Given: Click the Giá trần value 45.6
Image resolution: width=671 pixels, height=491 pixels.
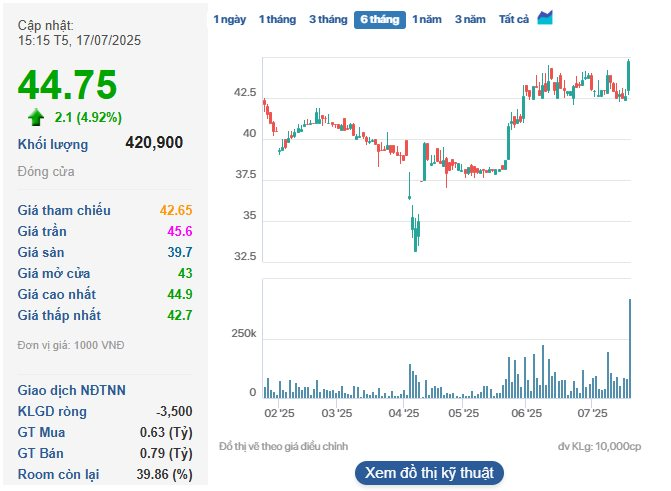Looking at the screenshot, I should click(x=180, y=231).
